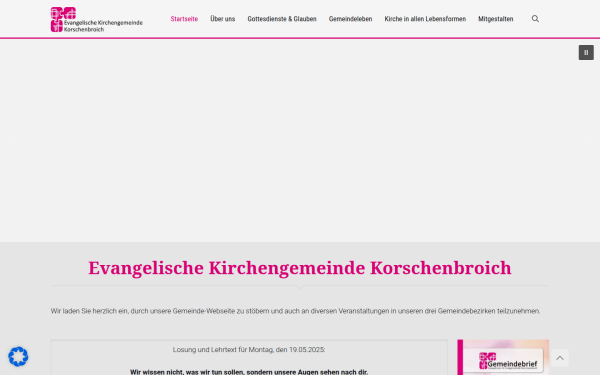
Task: Click the Evangelische Kirchengemeinde Korschenbroich logo
Action: click(97, 19)
